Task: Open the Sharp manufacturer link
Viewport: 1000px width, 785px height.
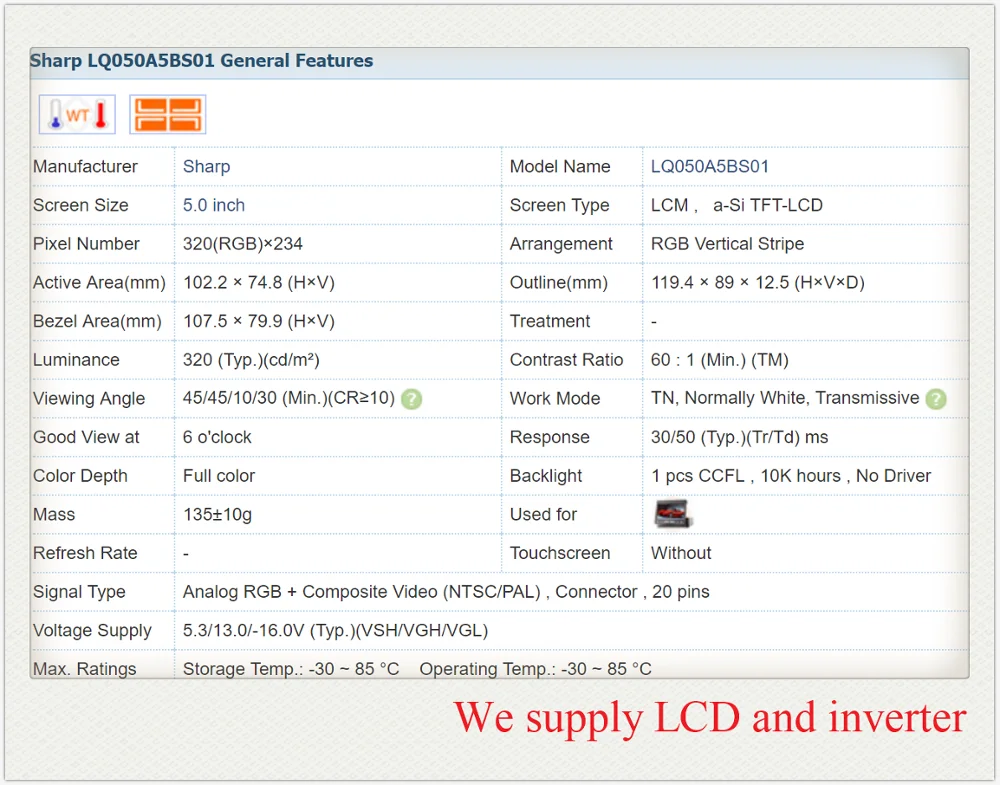Action: click(207, 166)
